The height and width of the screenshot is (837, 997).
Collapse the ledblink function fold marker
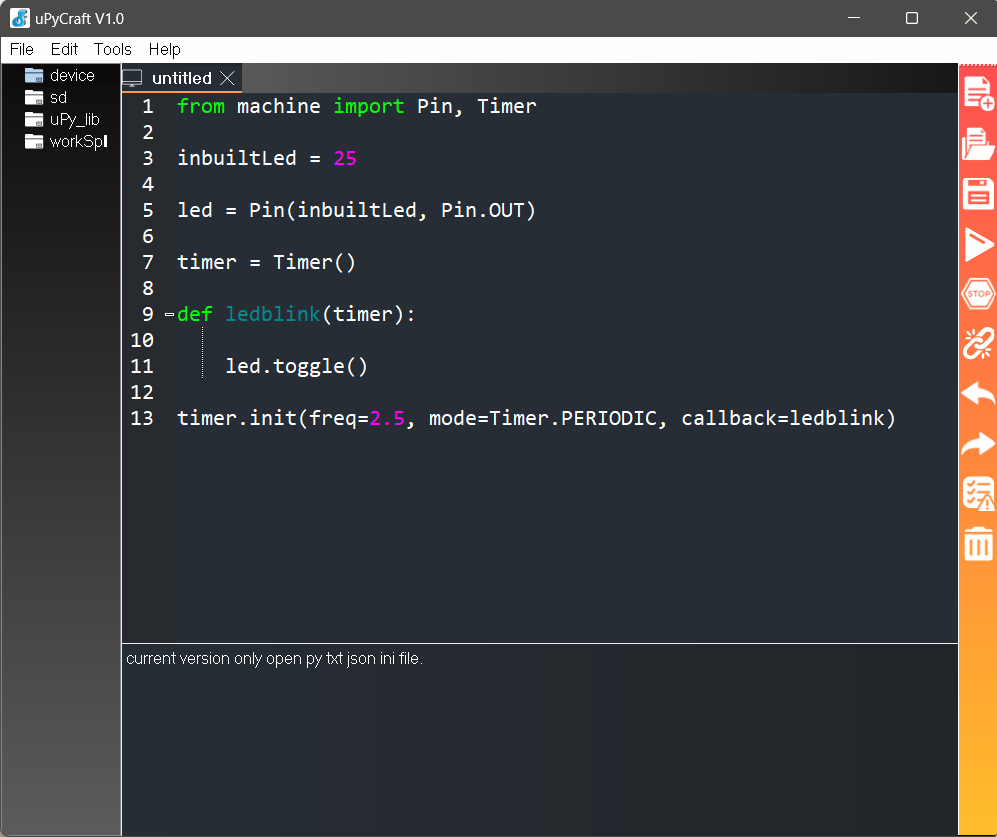pyautogui.click(x=169, y=315)
